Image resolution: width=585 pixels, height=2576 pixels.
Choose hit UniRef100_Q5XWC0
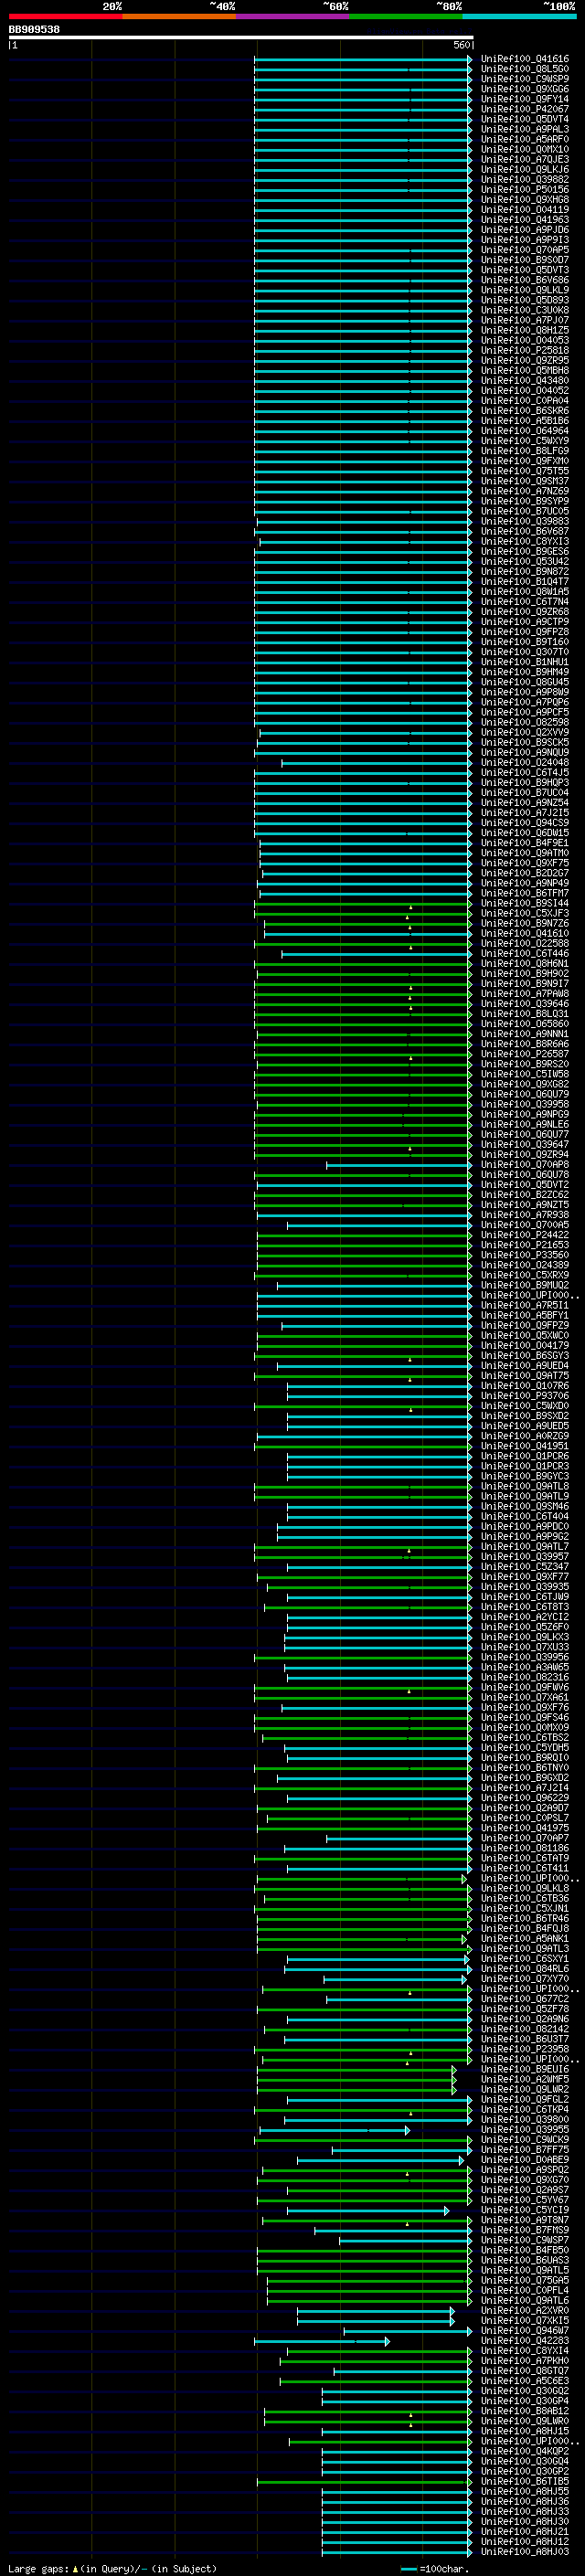525,1335
